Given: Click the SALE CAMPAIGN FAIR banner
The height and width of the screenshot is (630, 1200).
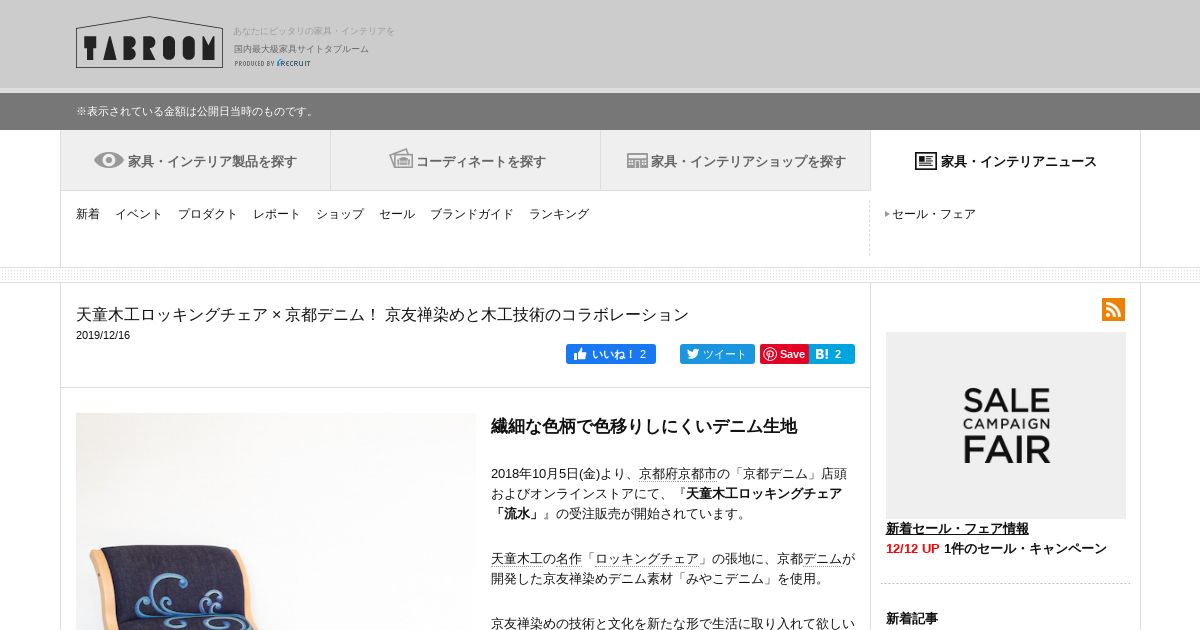Looking at the screenshot, I should tap(1006, 425).
